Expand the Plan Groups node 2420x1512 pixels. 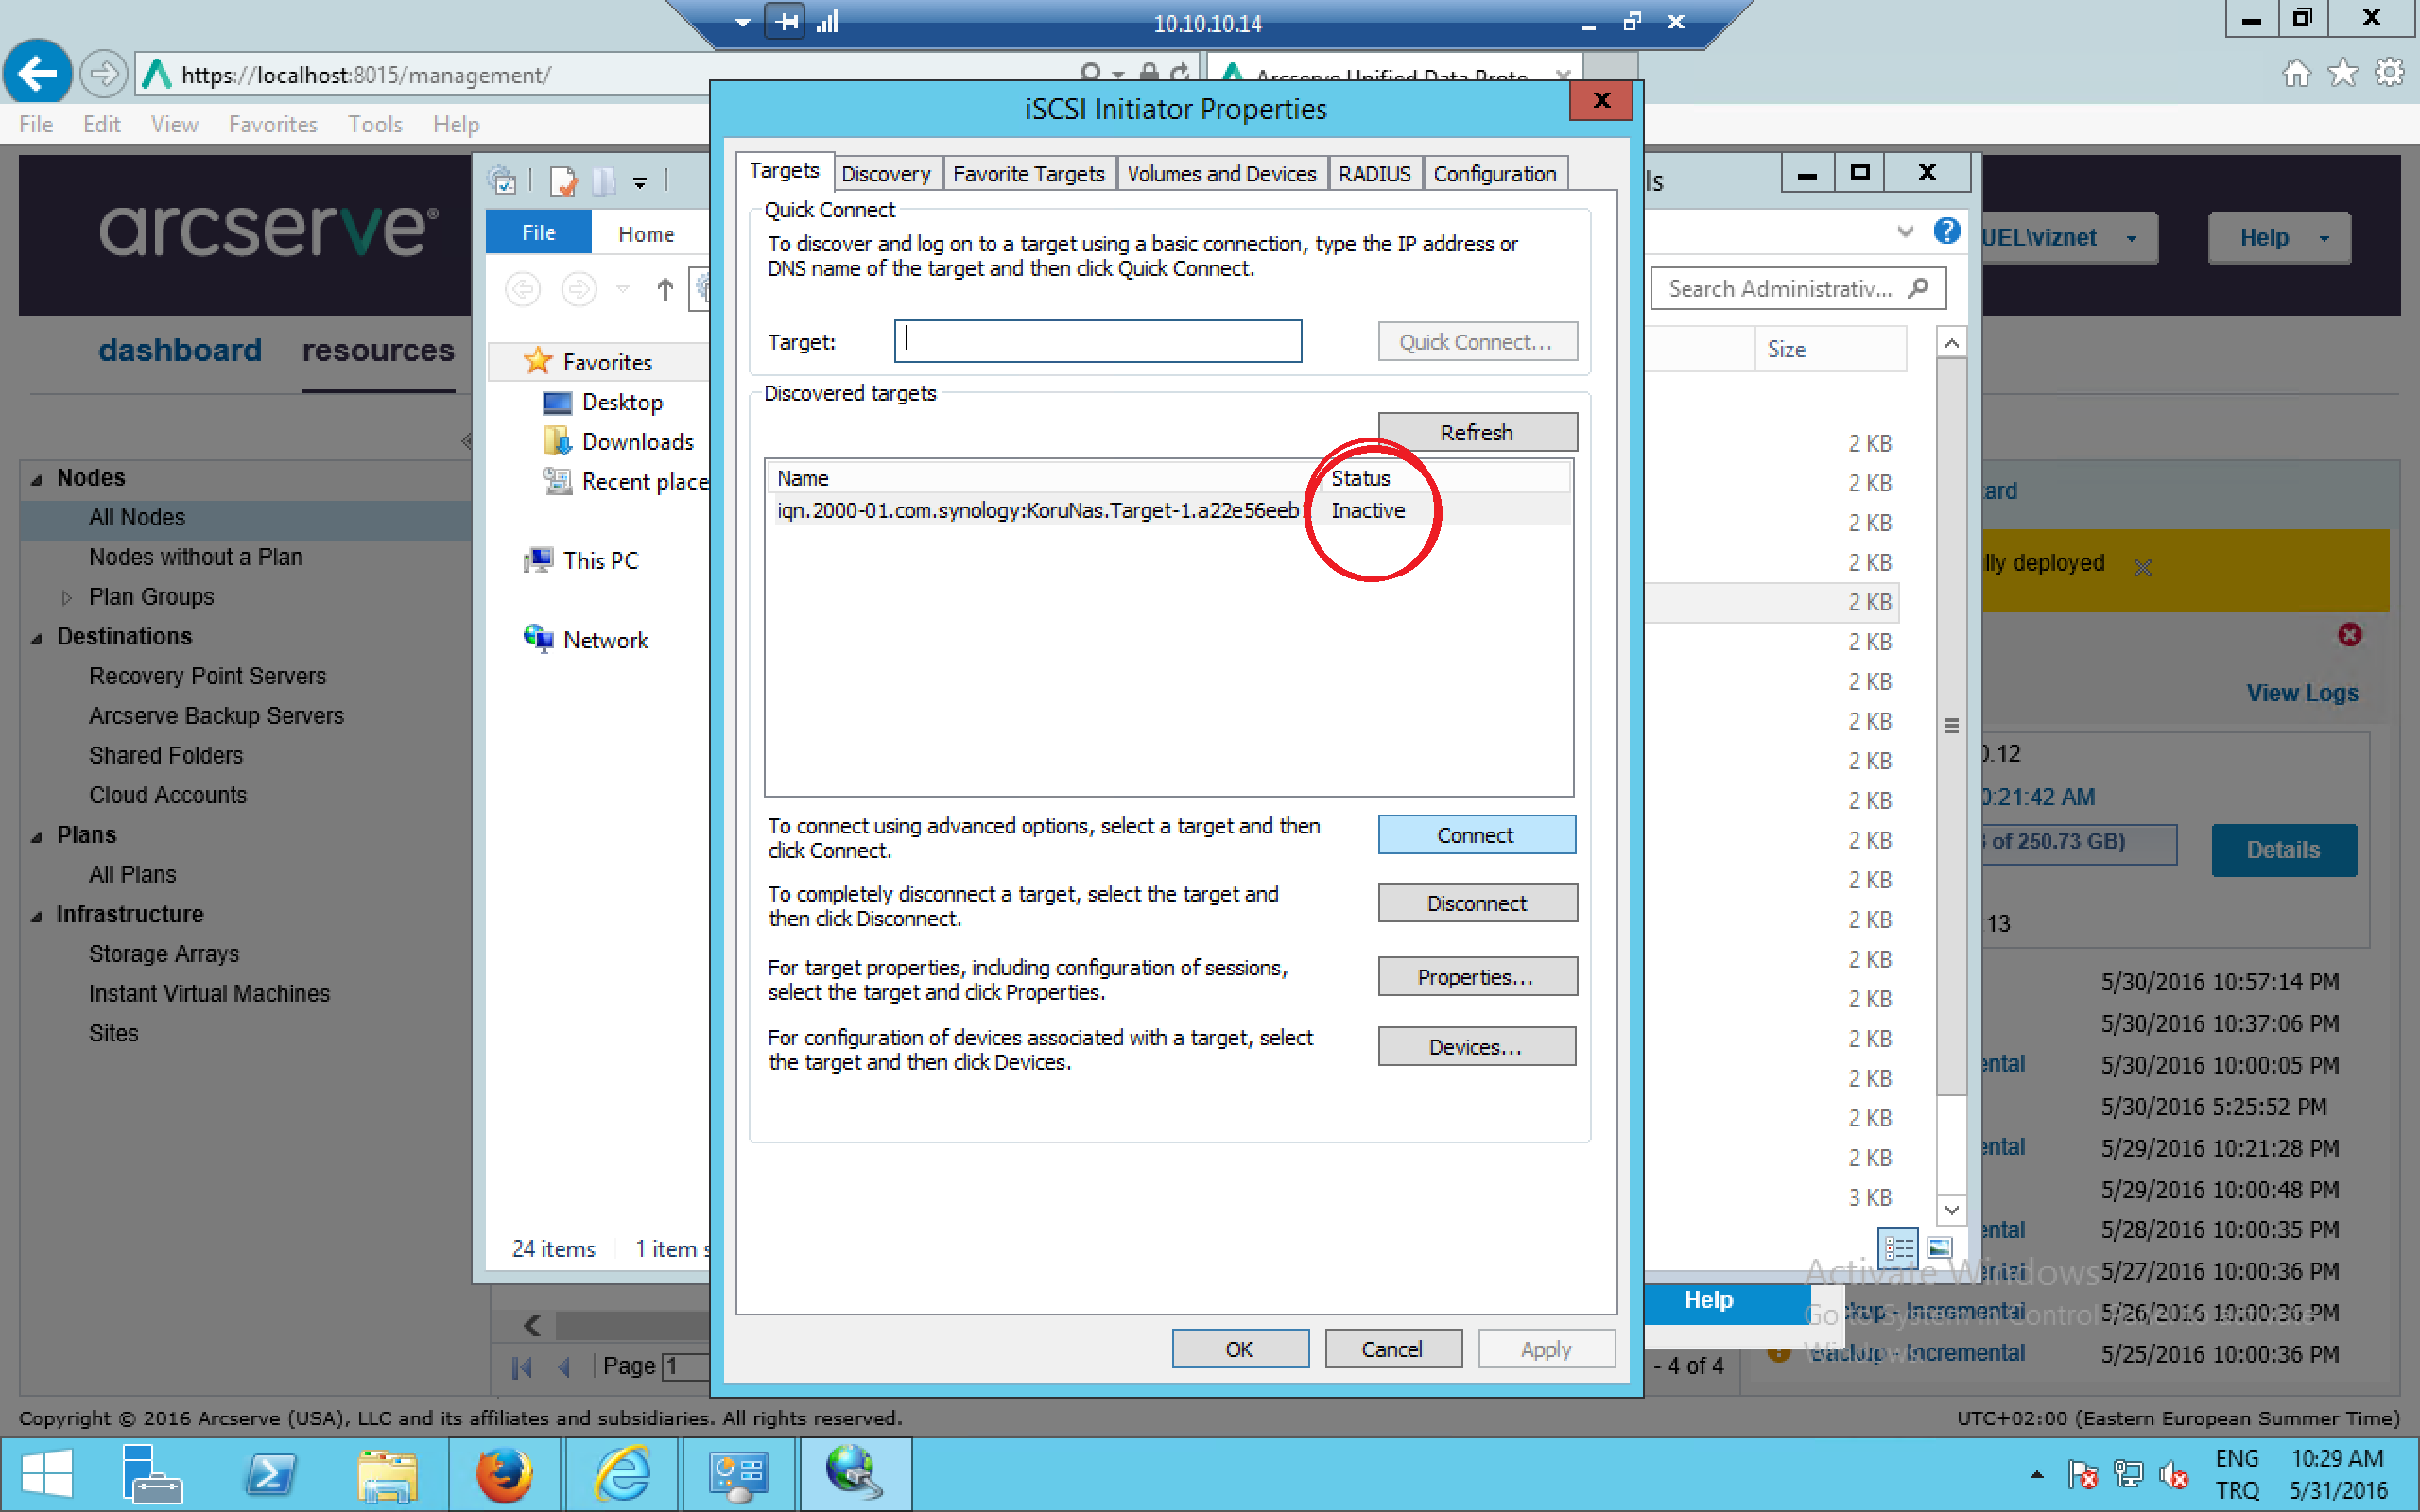point(67,597)
